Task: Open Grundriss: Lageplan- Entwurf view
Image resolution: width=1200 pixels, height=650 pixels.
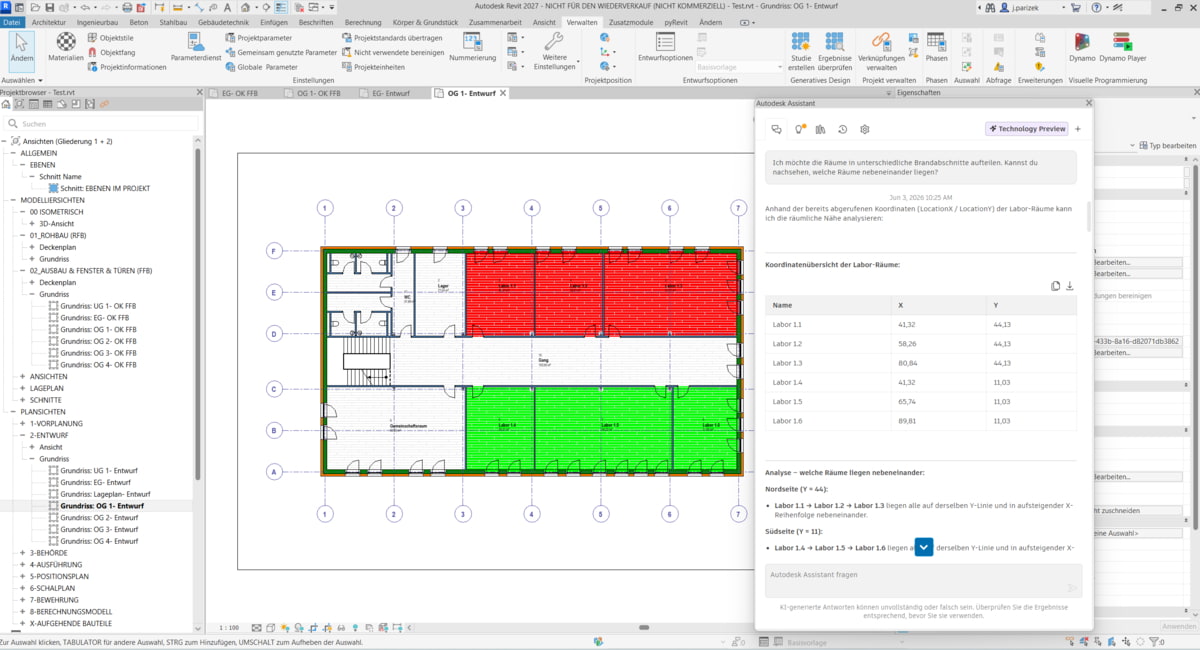Action: [x=105, y=494]
